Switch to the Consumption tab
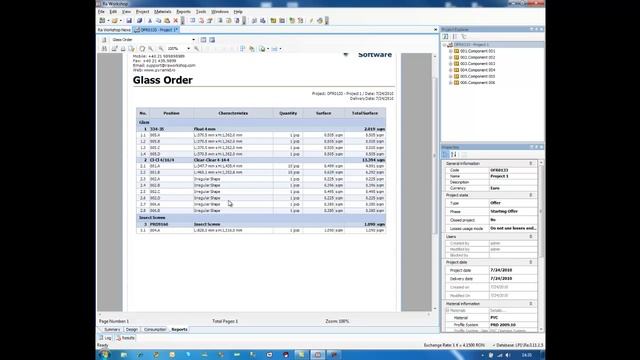The height and width of the screenshot is (360, 640). point(155,329)
